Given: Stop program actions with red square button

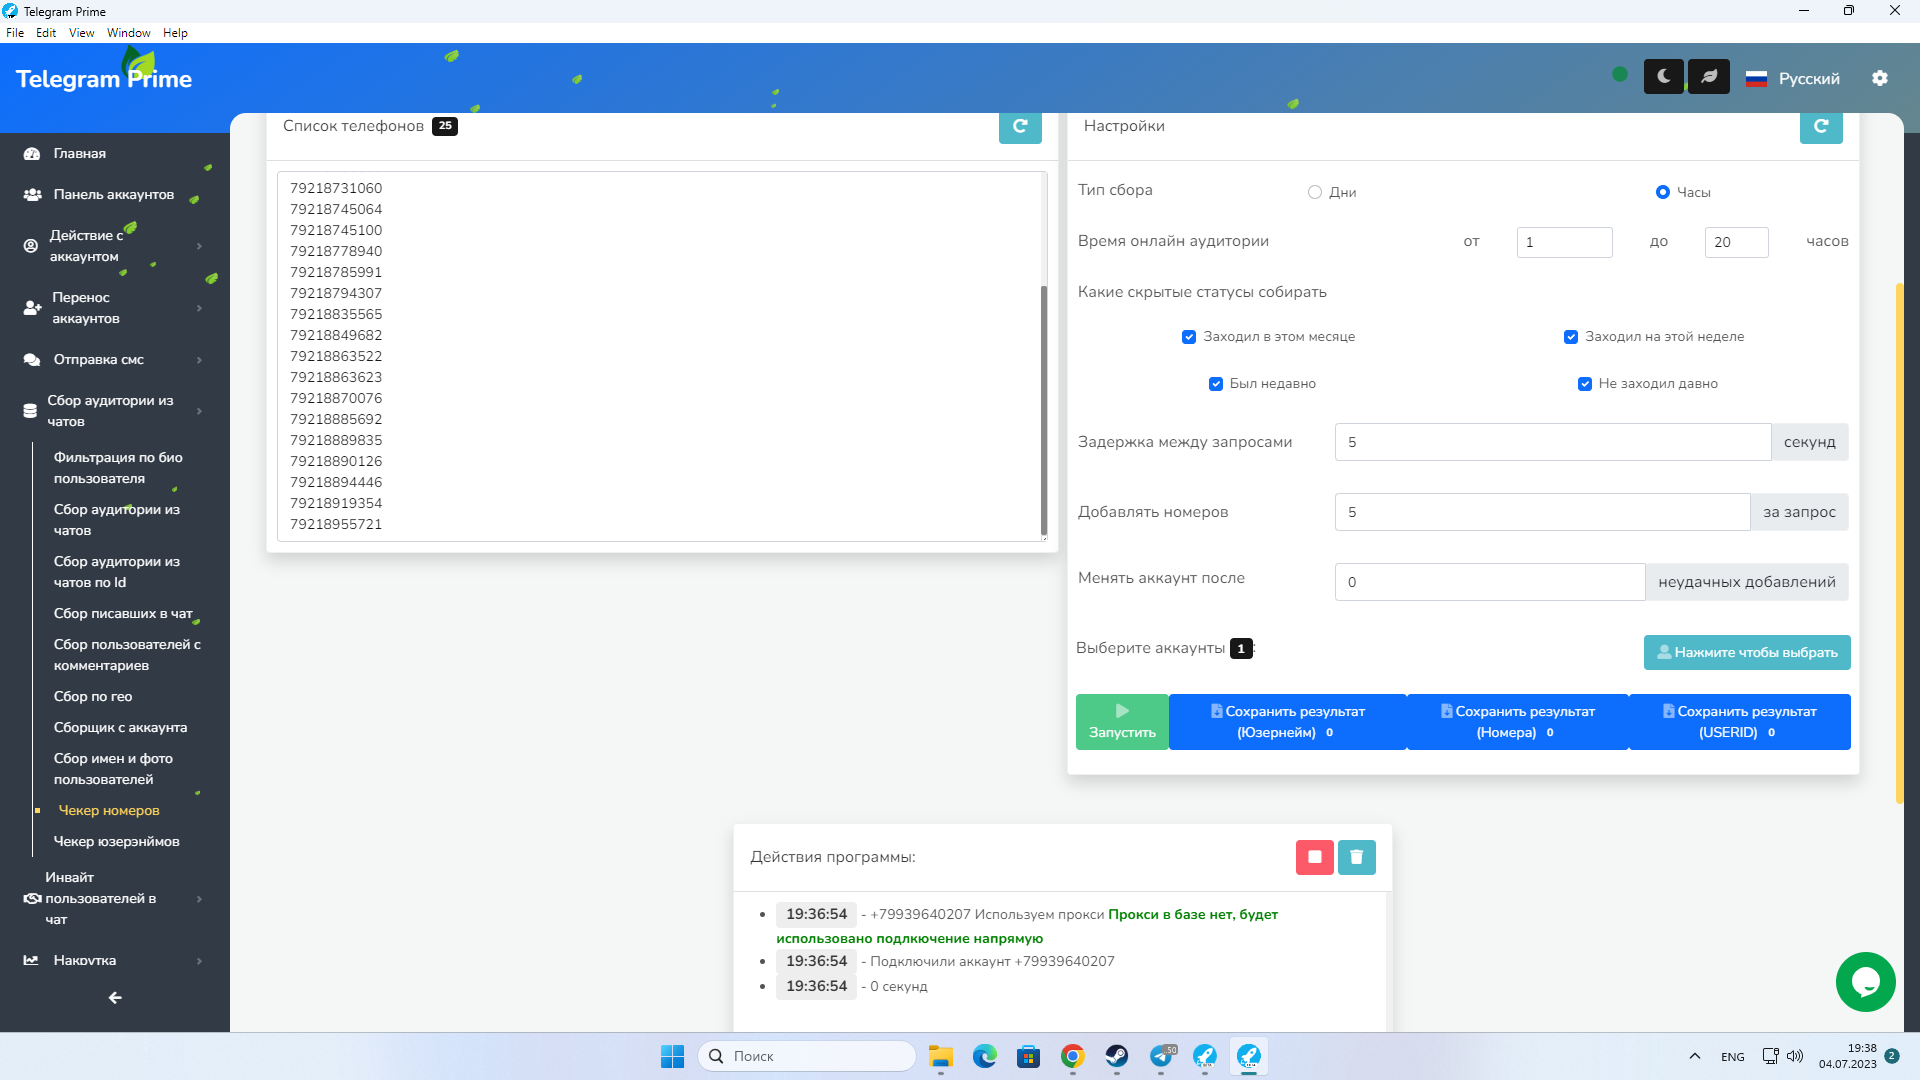Looking at the screenshot, I should [x=1314, y=857].
